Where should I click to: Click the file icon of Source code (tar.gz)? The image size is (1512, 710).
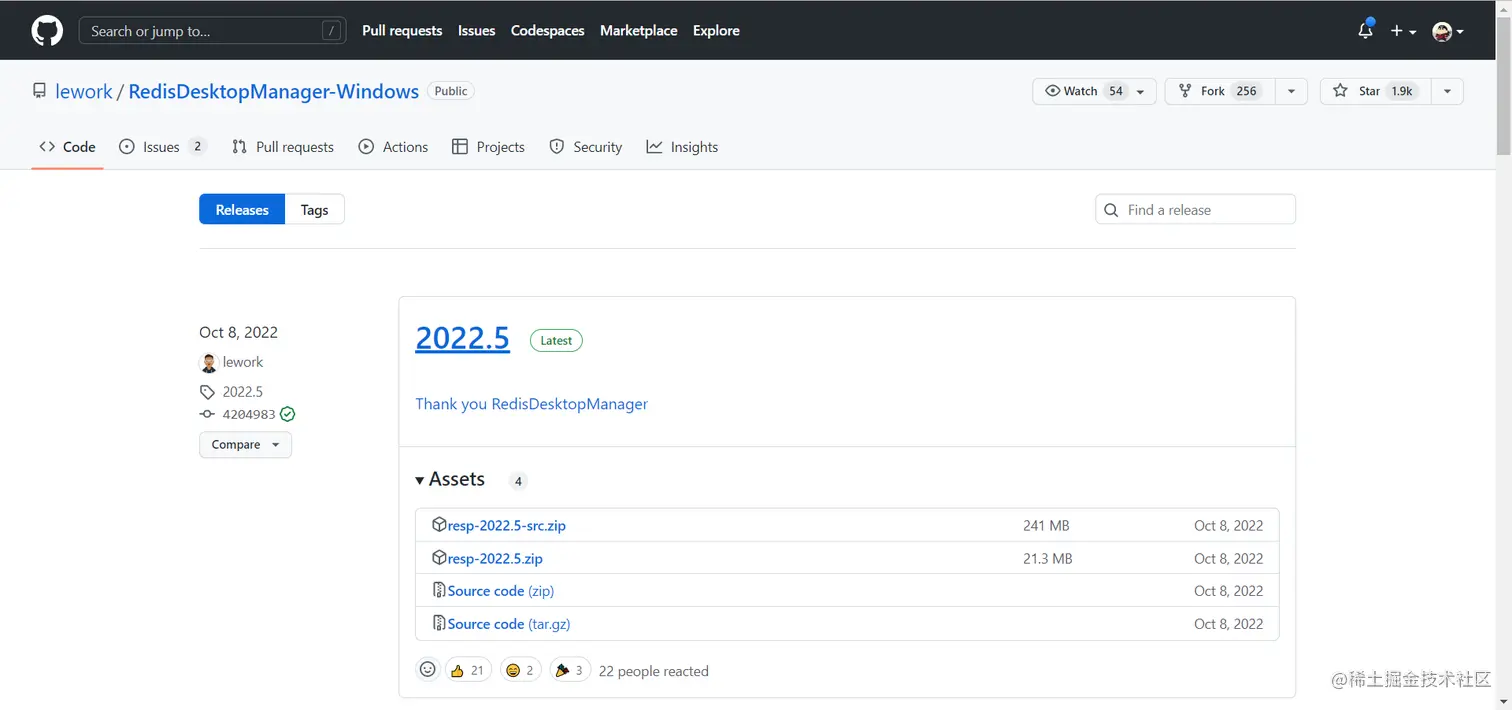439,623
